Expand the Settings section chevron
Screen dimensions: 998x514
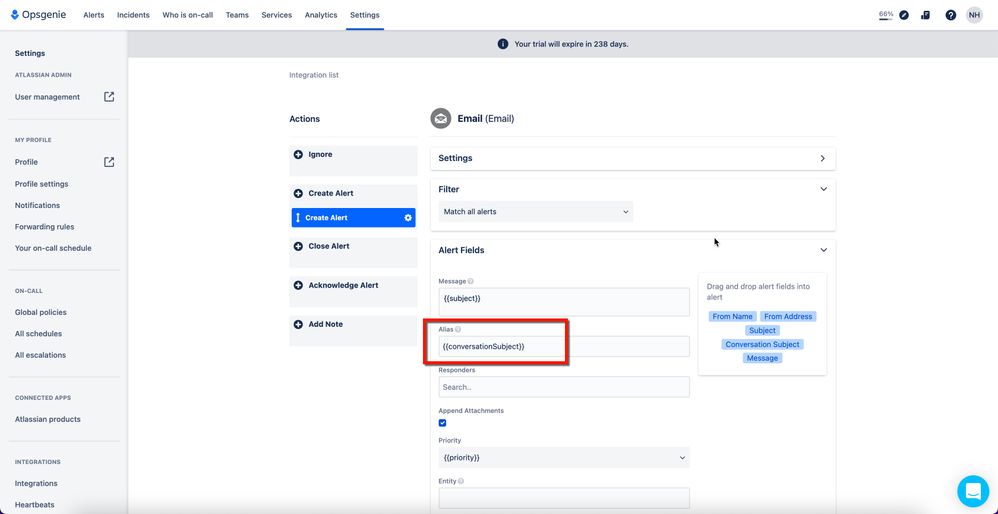tap(823, 158)
